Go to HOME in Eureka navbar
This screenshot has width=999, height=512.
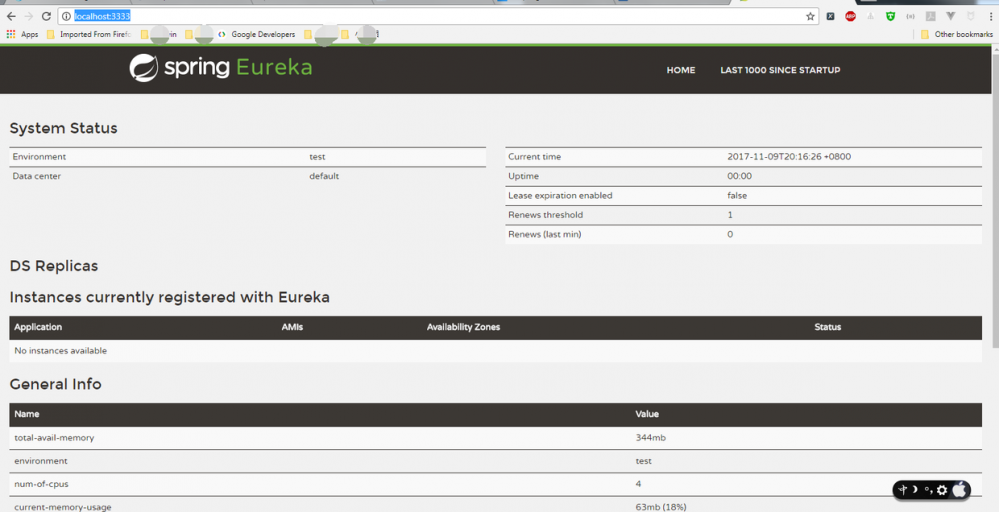(680, 70)
